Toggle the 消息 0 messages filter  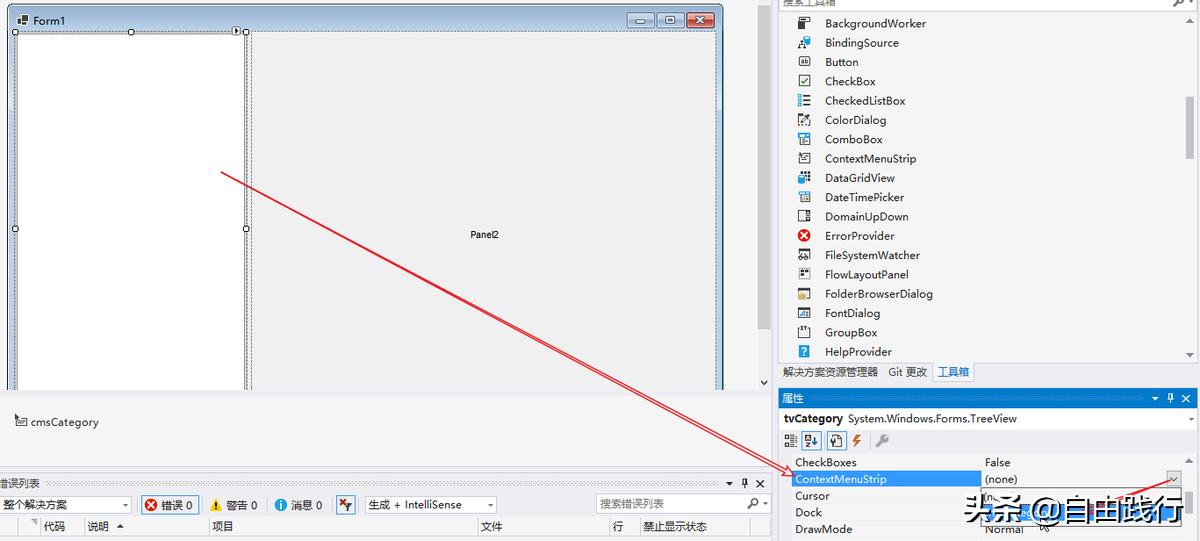pos(298,505)
